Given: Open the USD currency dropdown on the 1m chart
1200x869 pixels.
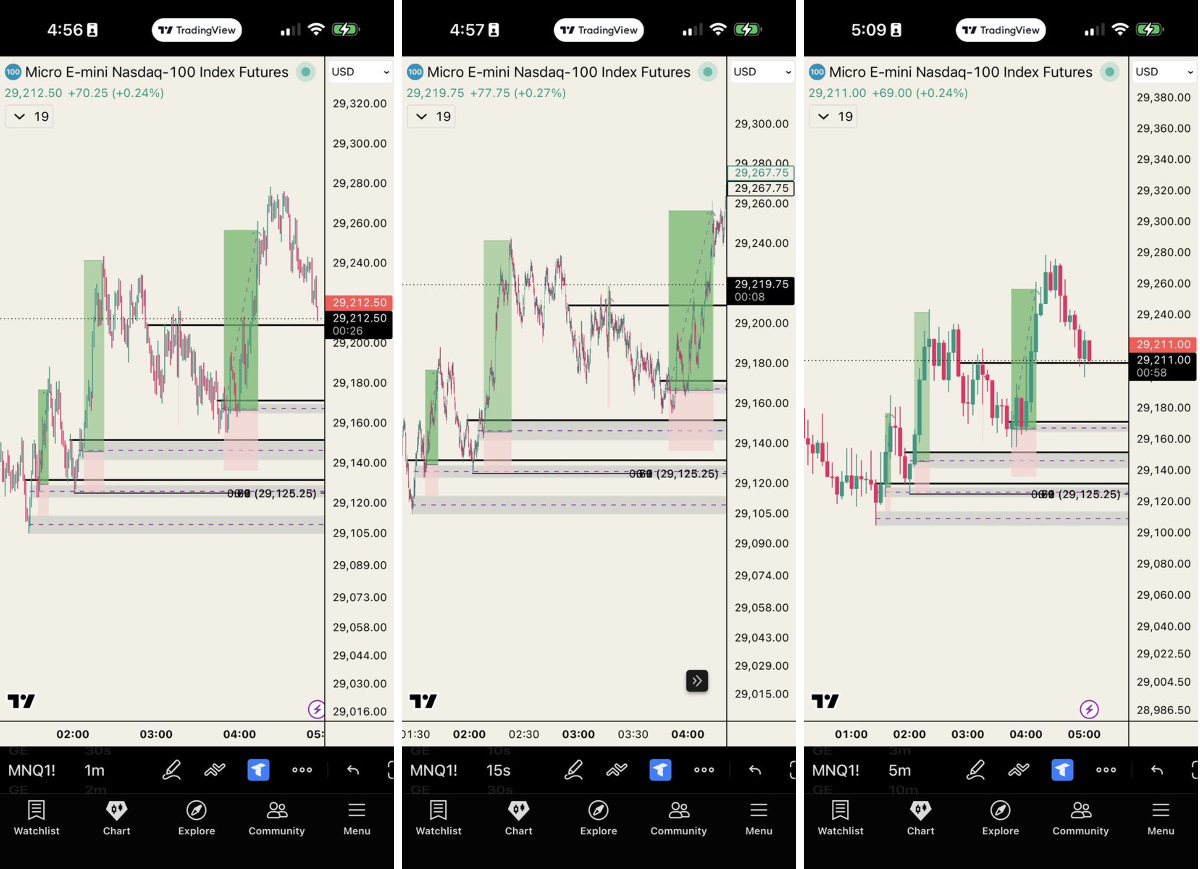Looking at the screenshot, I should pos(360,72).
